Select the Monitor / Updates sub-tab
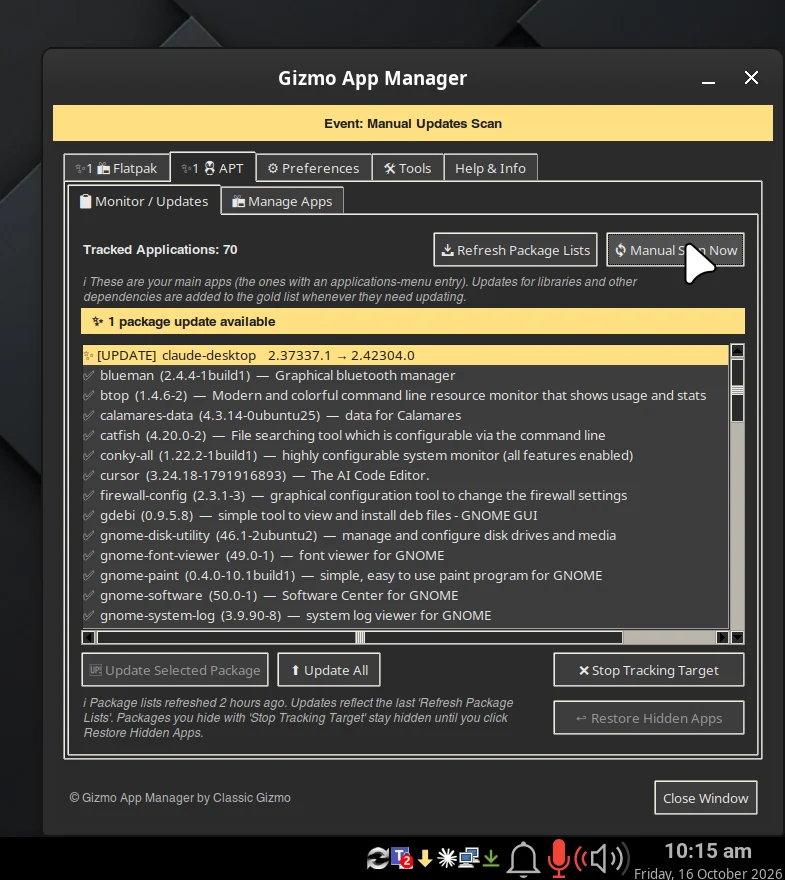Screen dimensions: 785x880 (144, 201)
